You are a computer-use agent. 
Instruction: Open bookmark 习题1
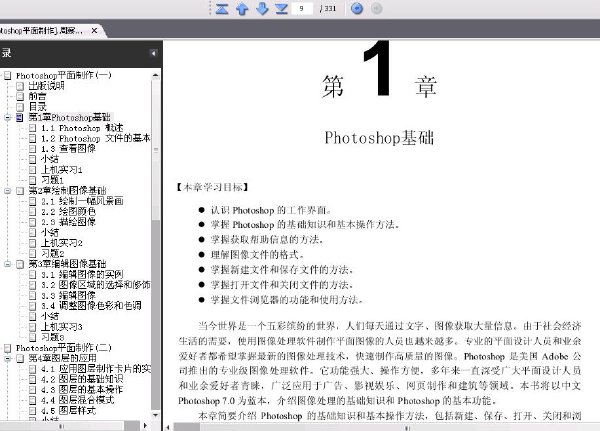coord(52,180)
